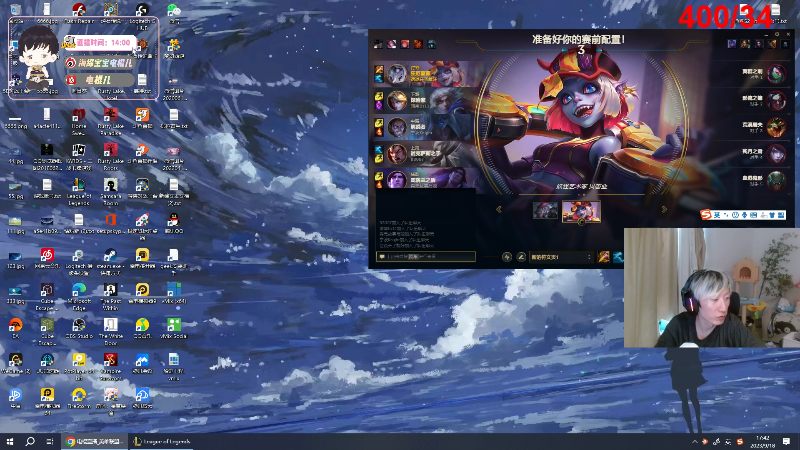Click the chat message input field
The width and height of the screenshot is (800, 450).
coord(426,257)
